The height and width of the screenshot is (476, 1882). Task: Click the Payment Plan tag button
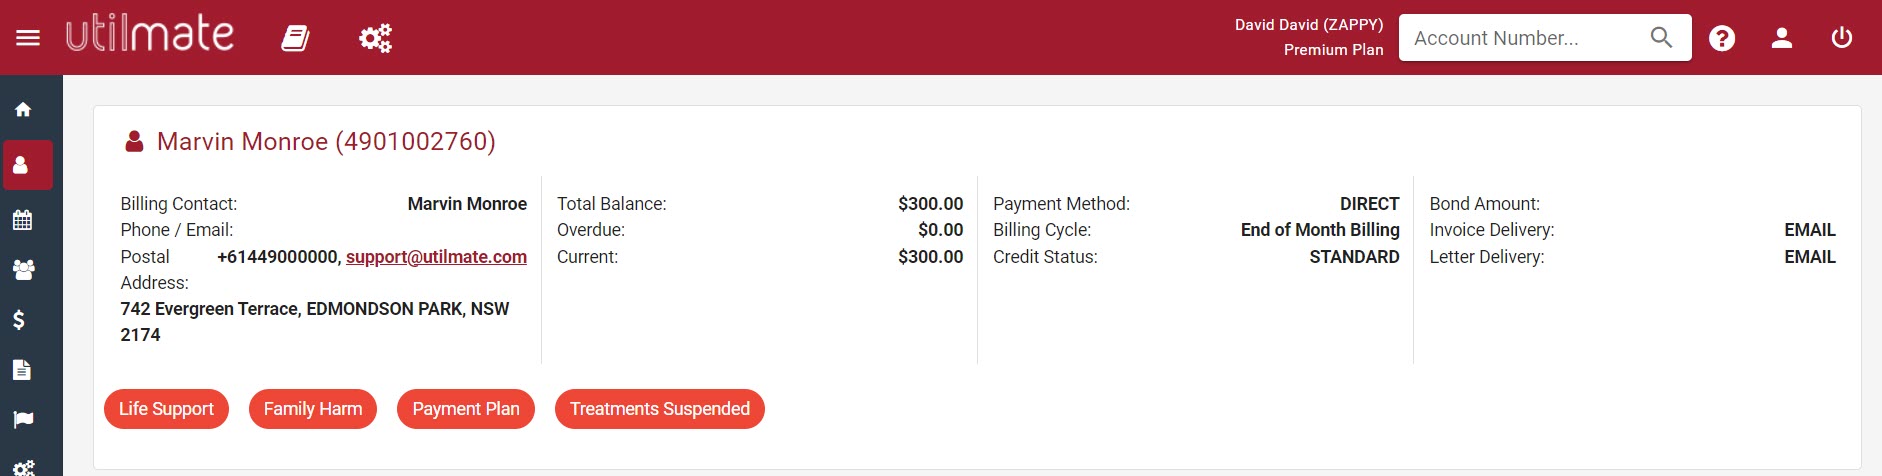coord(466,409)
